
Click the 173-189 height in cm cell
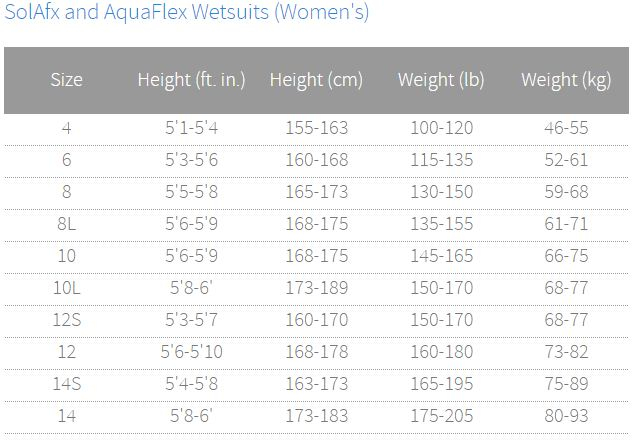tap(317, 288)
